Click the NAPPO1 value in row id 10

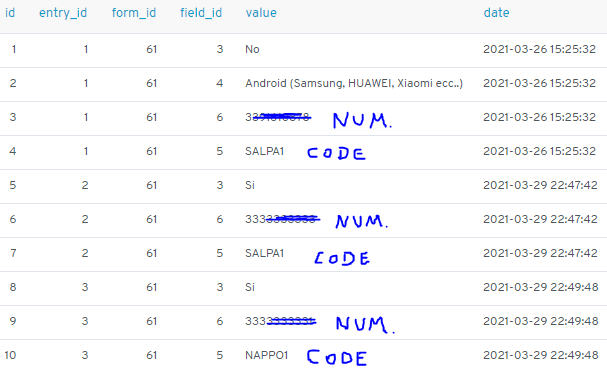[x=267, y=355]
